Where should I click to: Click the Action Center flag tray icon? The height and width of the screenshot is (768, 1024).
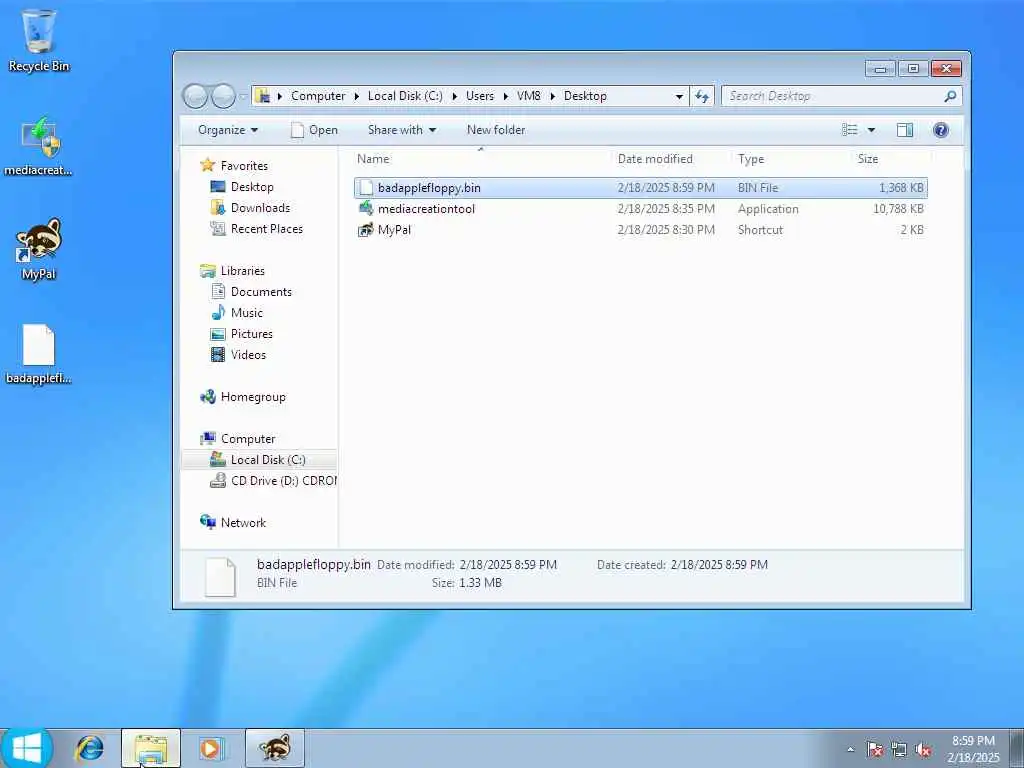click(x=874, y=749)
